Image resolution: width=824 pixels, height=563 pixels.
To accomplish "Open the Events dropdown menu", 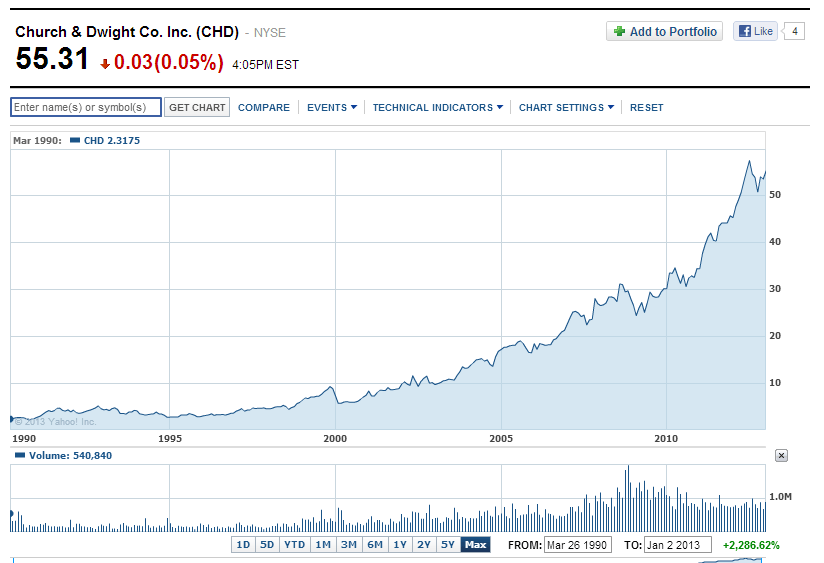I will [332, 107].
